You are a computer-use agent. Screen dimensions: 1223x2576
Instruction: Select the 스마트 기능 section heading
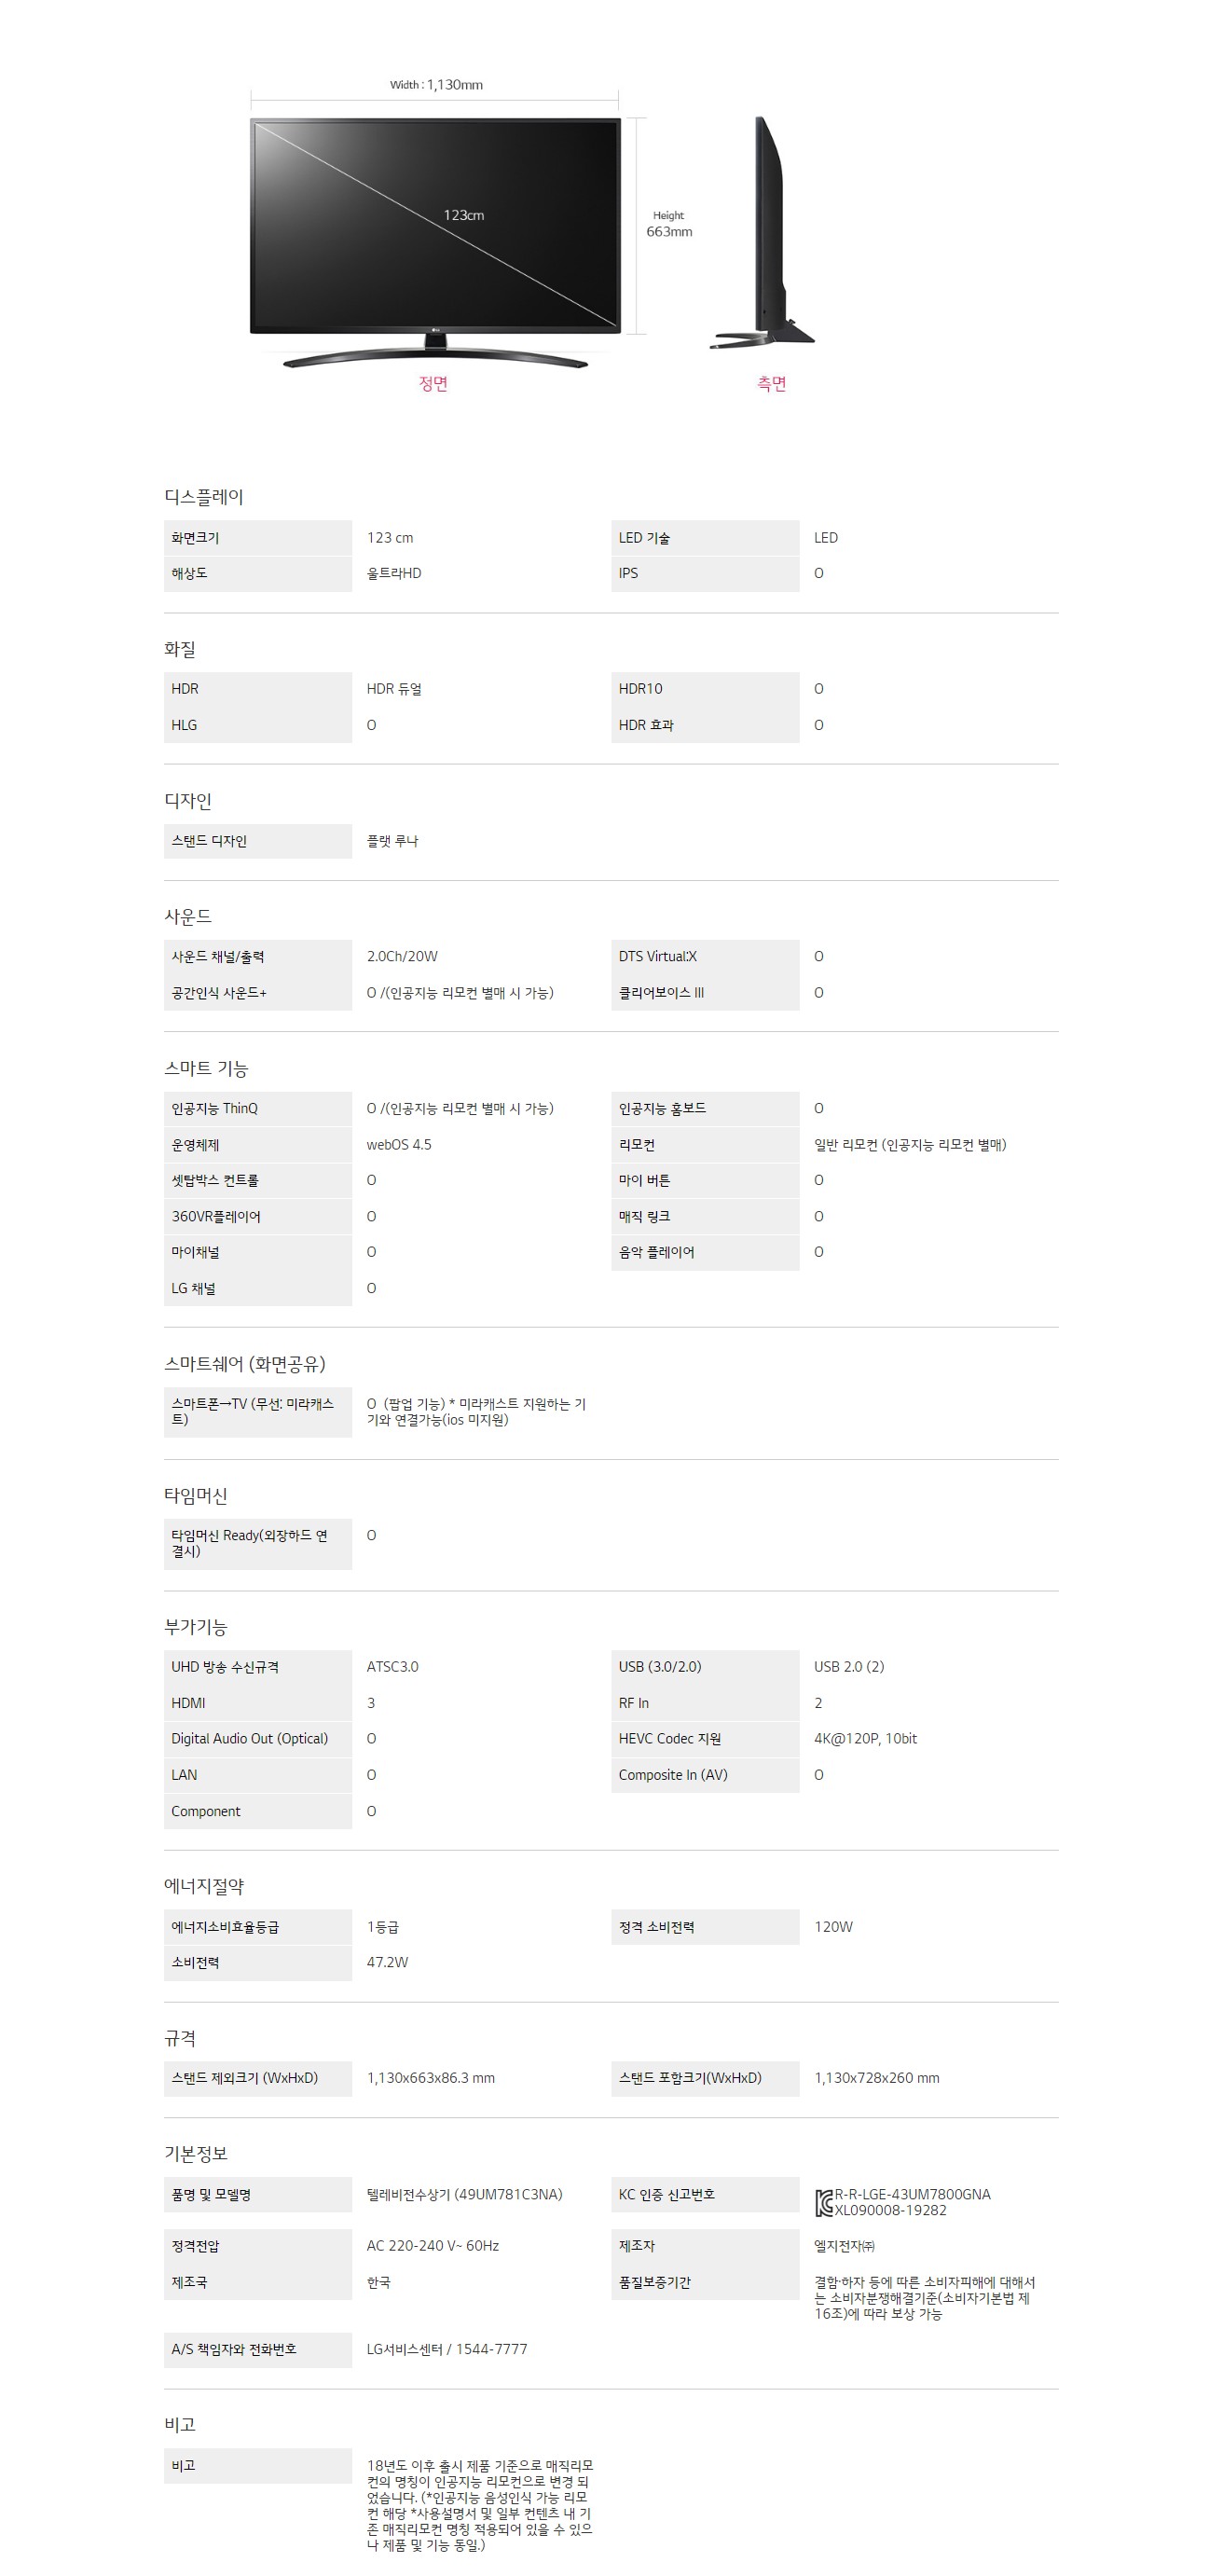206,1069
